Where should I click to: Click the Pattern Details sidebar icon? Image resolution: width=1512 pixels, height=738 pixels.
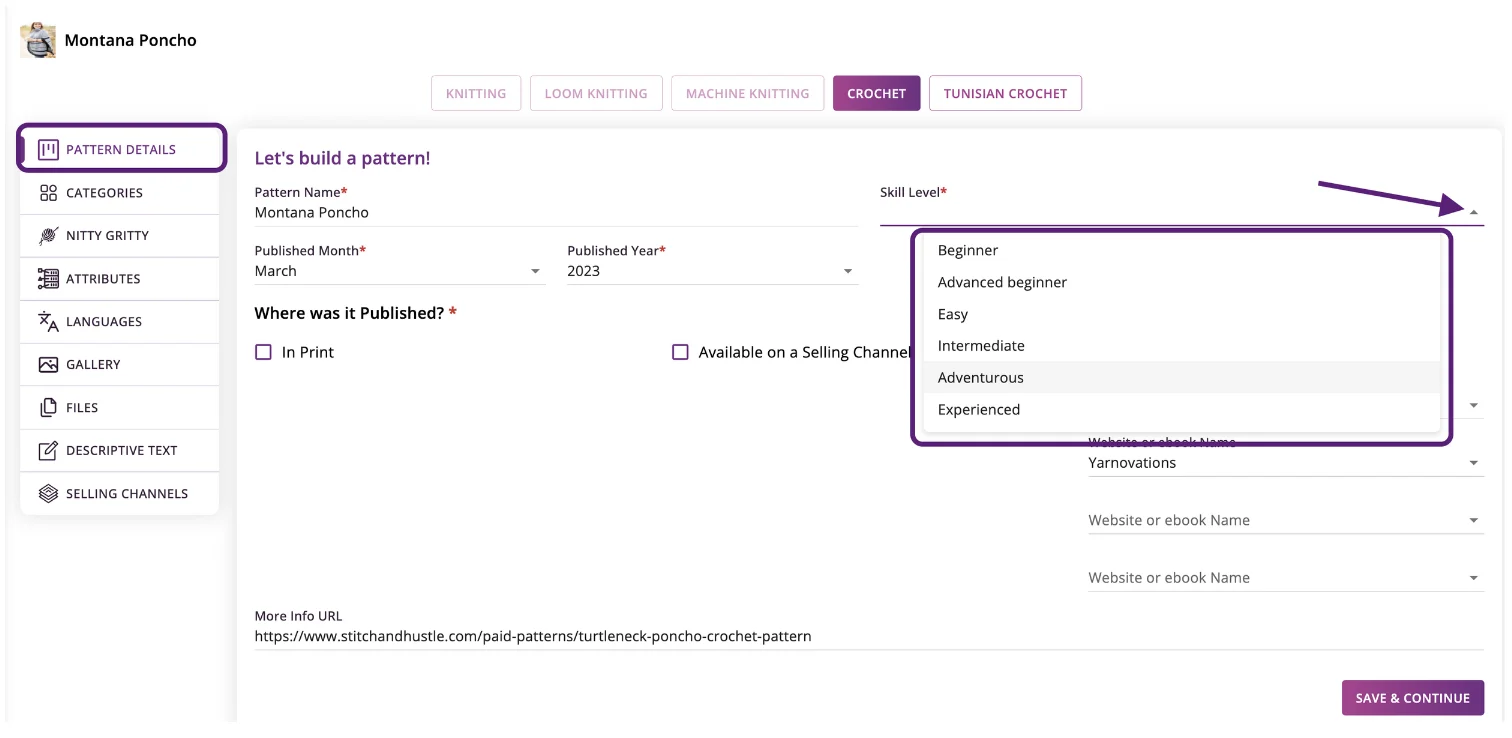48,150
